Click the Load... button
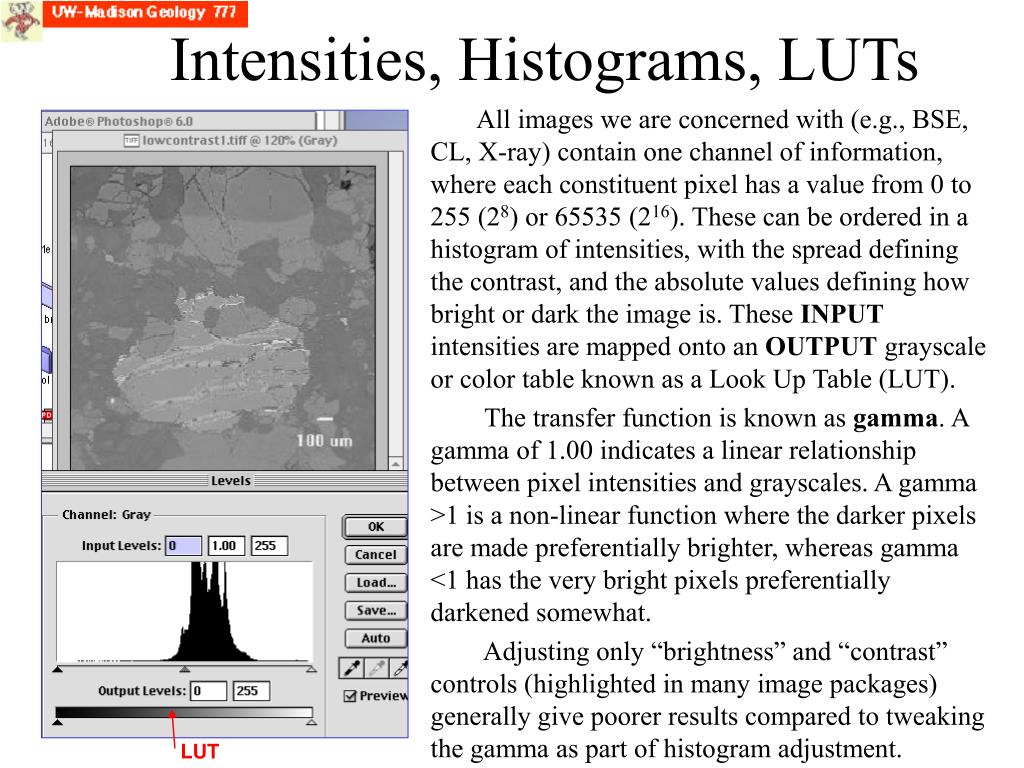The width and height of the screenshot is (1024, 768). coord(376,583)
